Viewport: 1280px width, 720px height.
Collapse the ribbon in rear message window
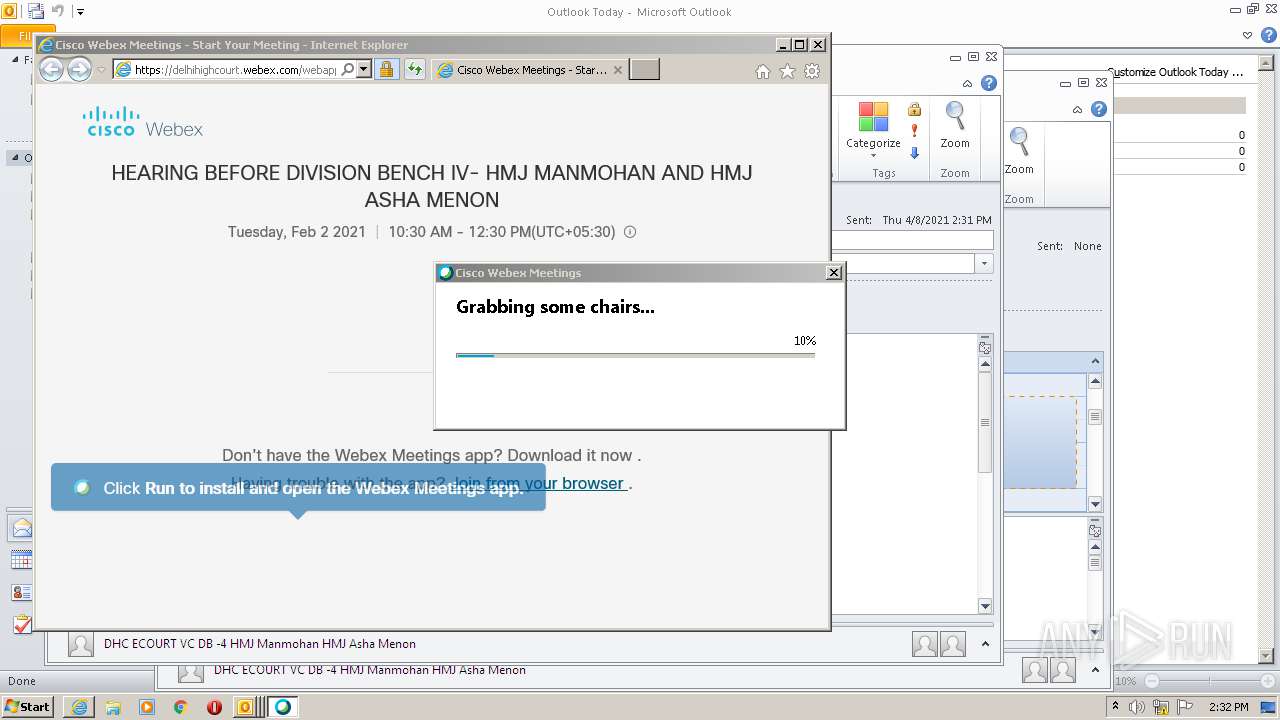[x=1077, y=110]
